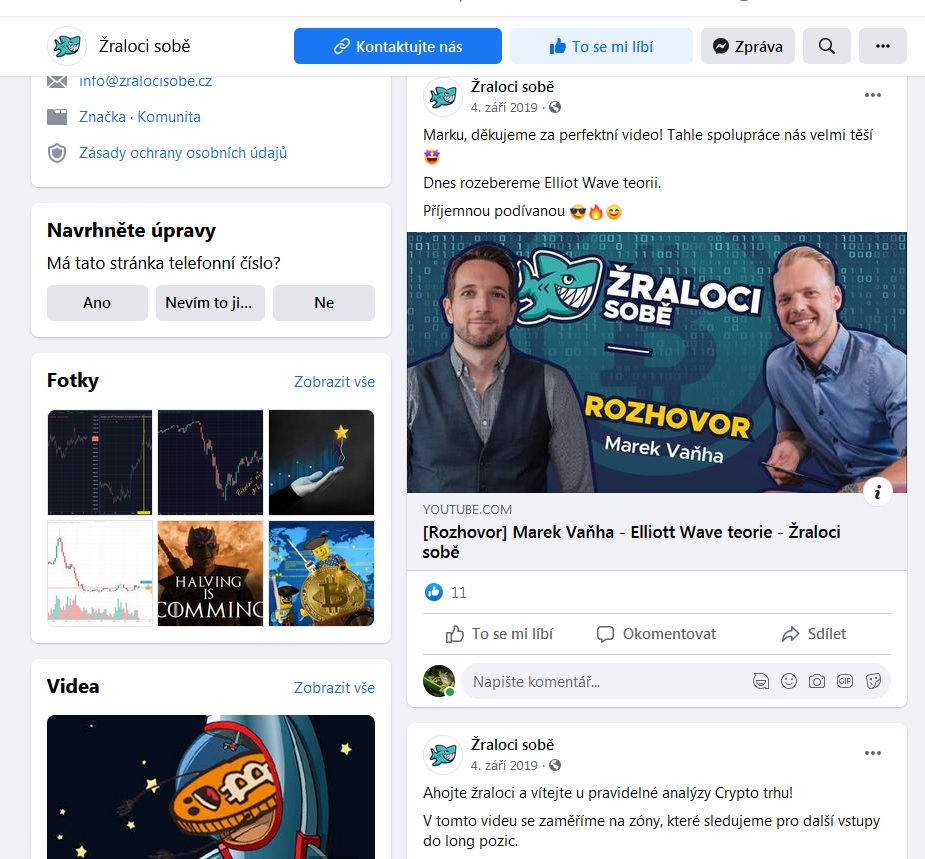This screenshot has width=925, height=859.
Task: Open the emoji picker in comment box
Action: click(x=789, y=681)
